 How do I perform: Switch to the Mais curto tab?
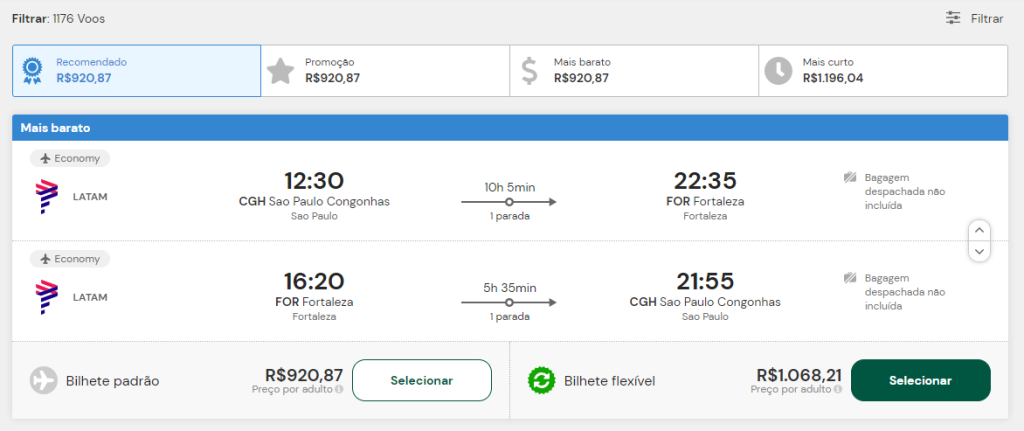[x=882, y=70]
